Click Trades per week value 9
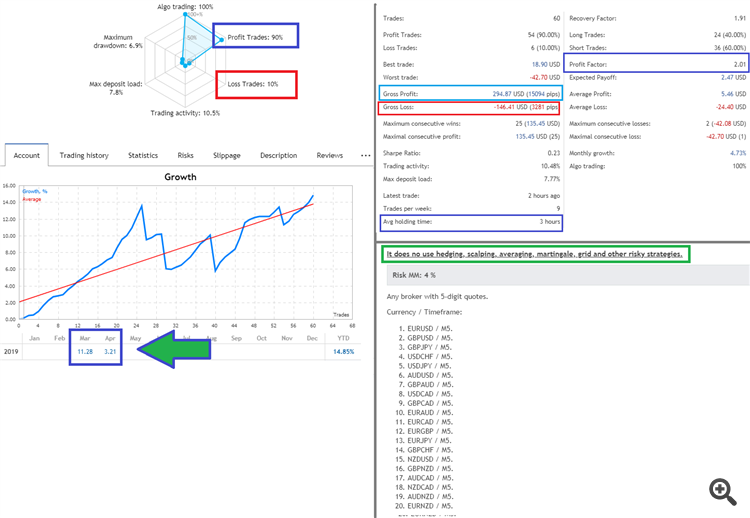 [558, 209]
